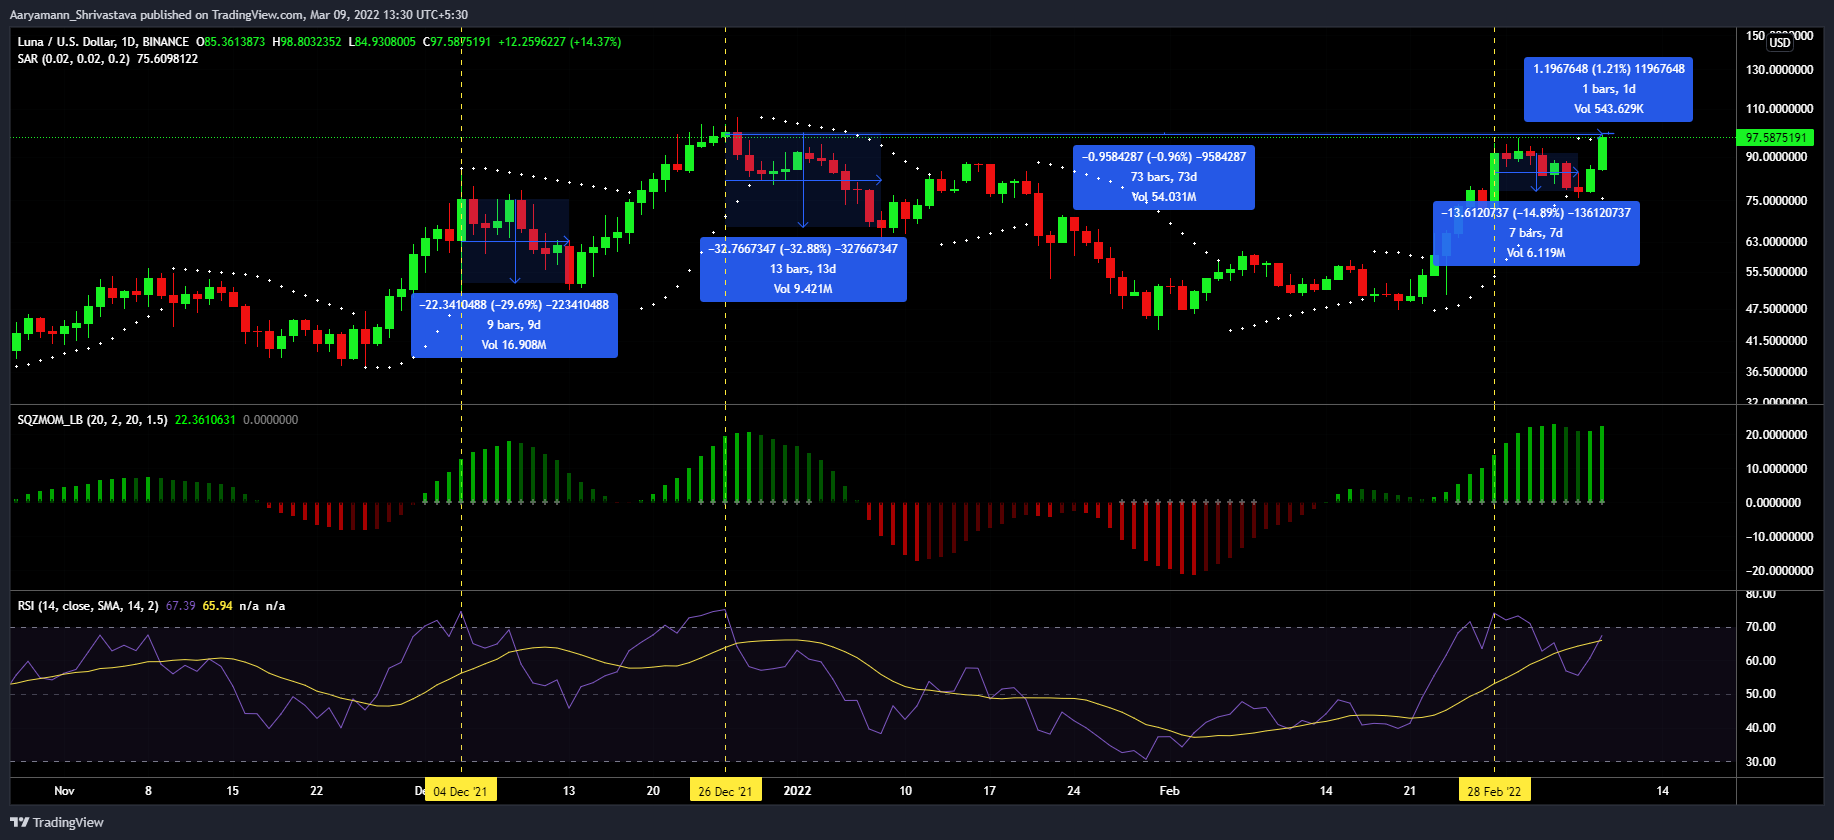Image resolution: width=1834 pixels, height=840 pixels.
Task: Select the 26 Dec '21 date marker
Action: point(725,791)
